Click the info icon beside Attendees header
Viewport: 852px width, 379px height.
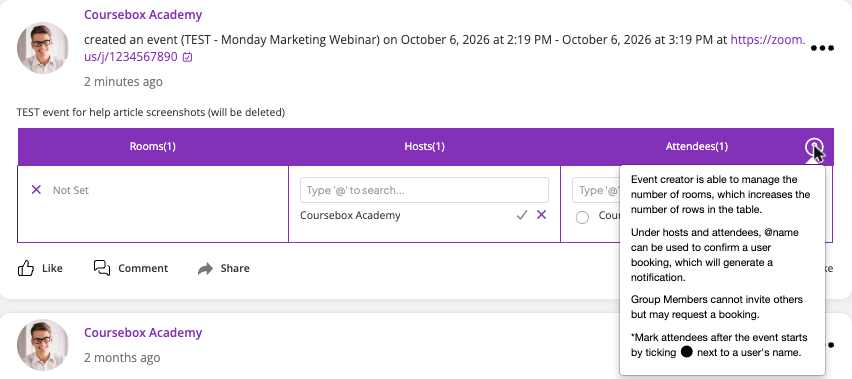tap(814, 147)
